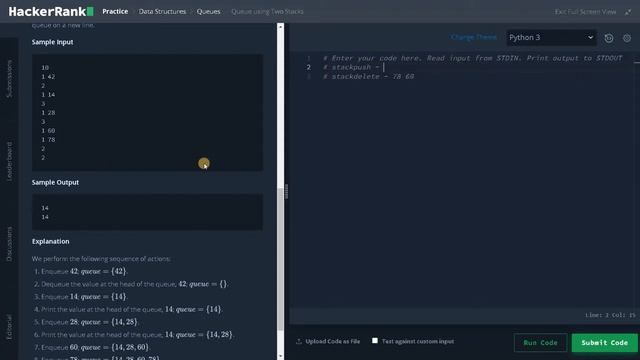640x360 pixels.
Task: Open the Submissions side tab
Action: click(9, 79)
